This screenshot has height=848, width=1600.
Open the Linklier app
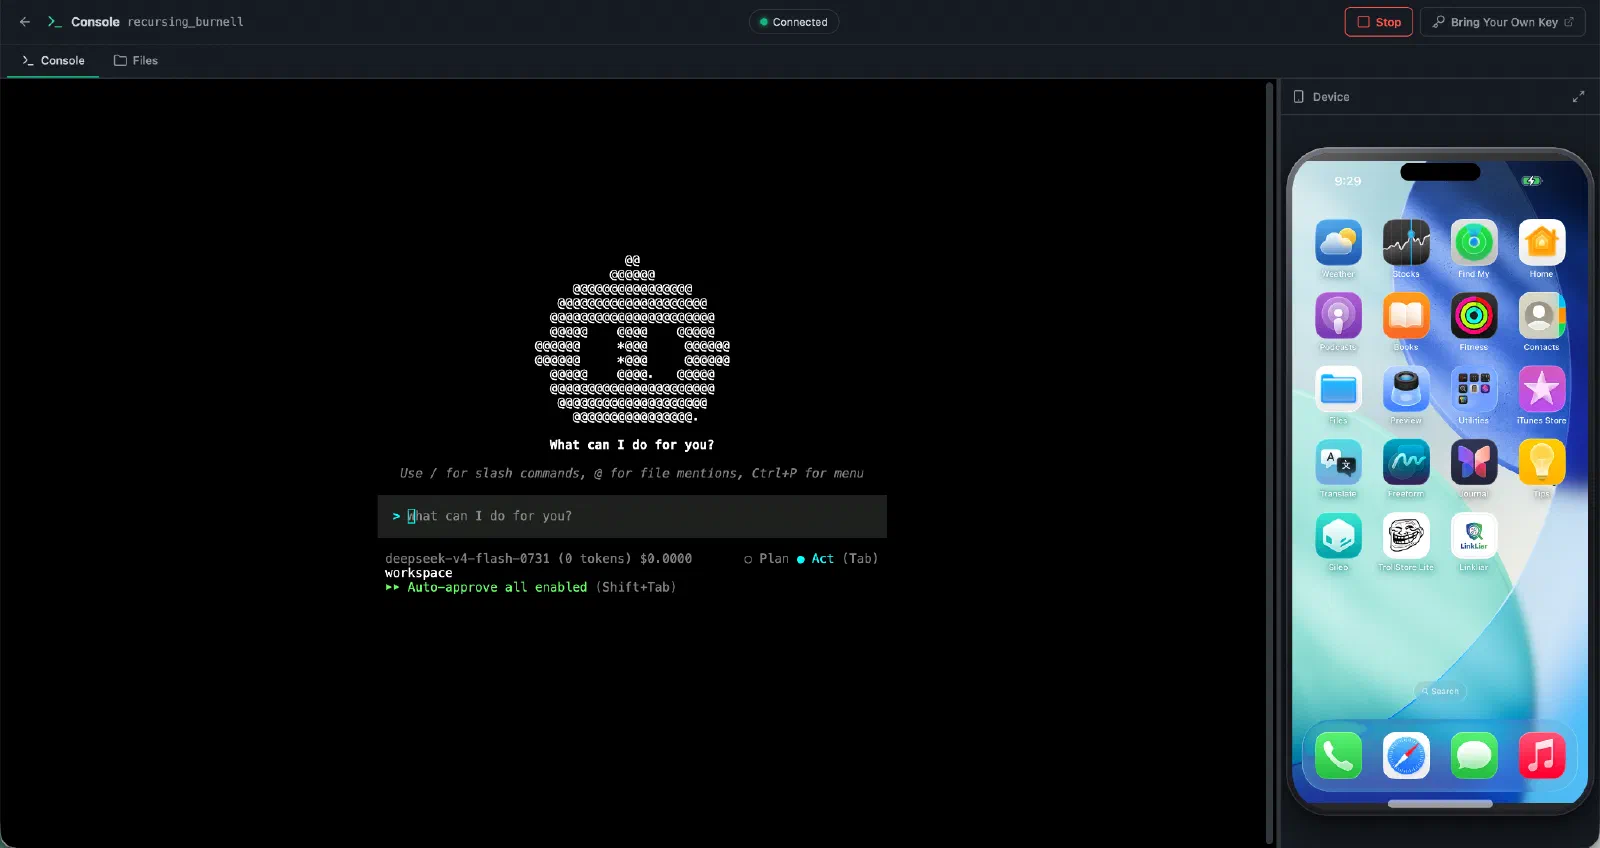pyautogui.click(x=1474, y=536)
